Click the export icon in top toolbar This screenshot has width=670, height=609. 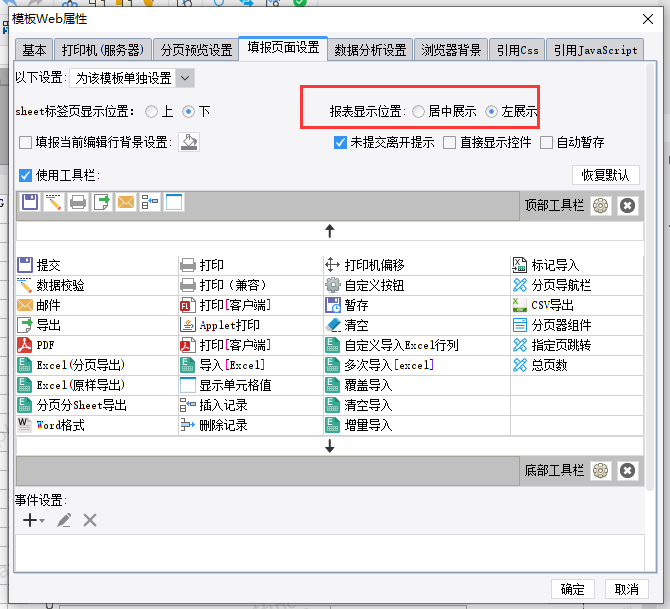102,202
